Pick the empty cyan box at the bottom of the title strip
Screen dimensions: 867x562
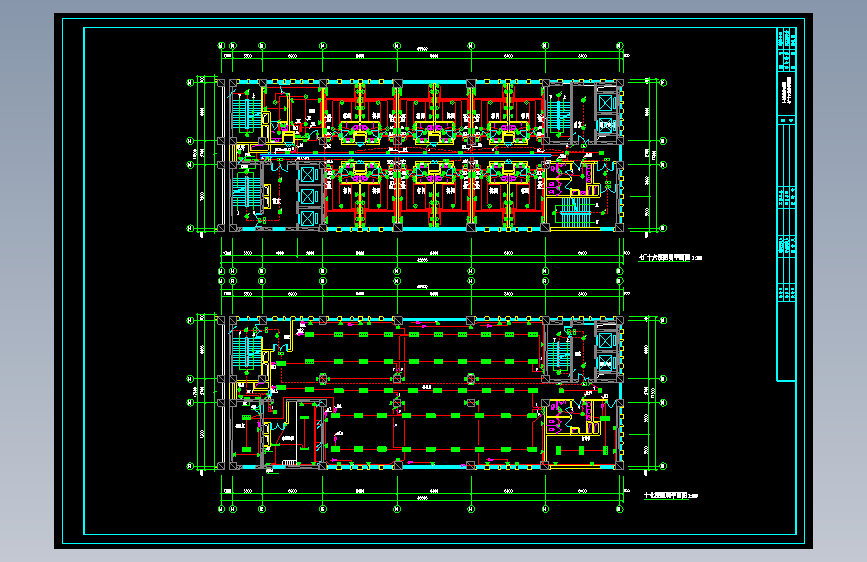[x=786, y=341]
